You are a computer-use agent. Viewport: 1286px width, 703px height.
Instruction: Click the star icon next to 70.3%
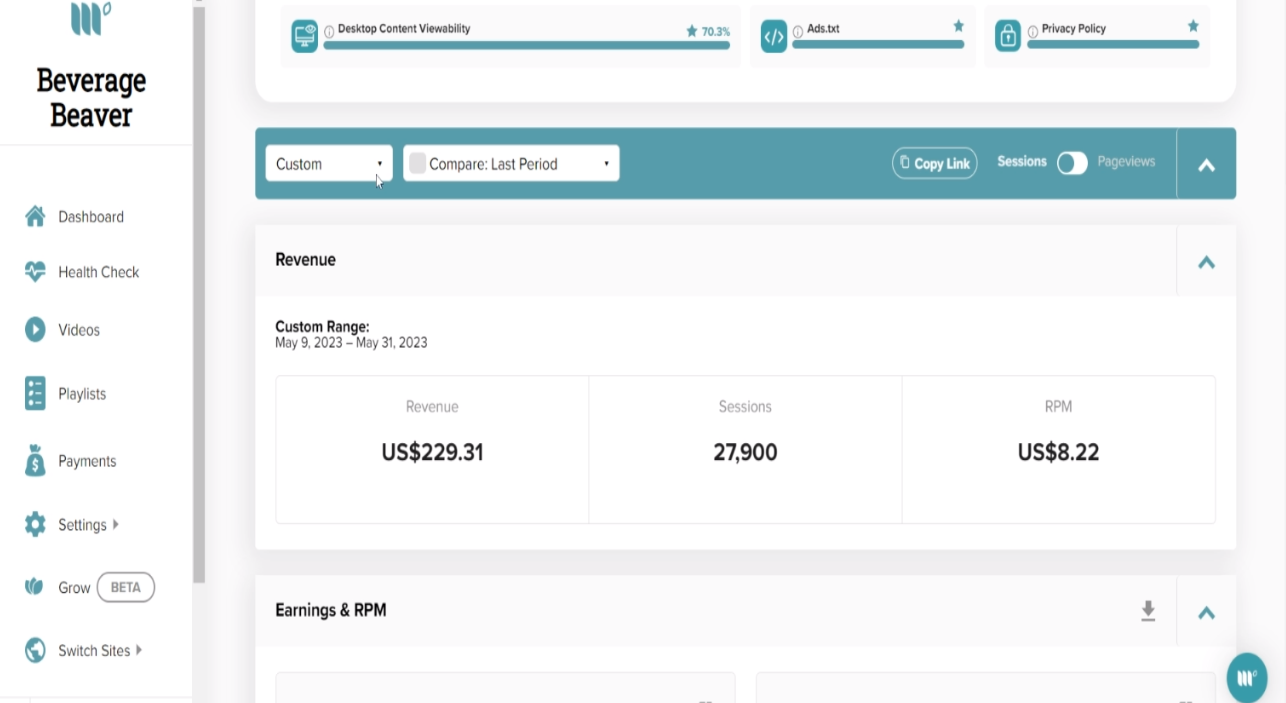click(691, 31)
